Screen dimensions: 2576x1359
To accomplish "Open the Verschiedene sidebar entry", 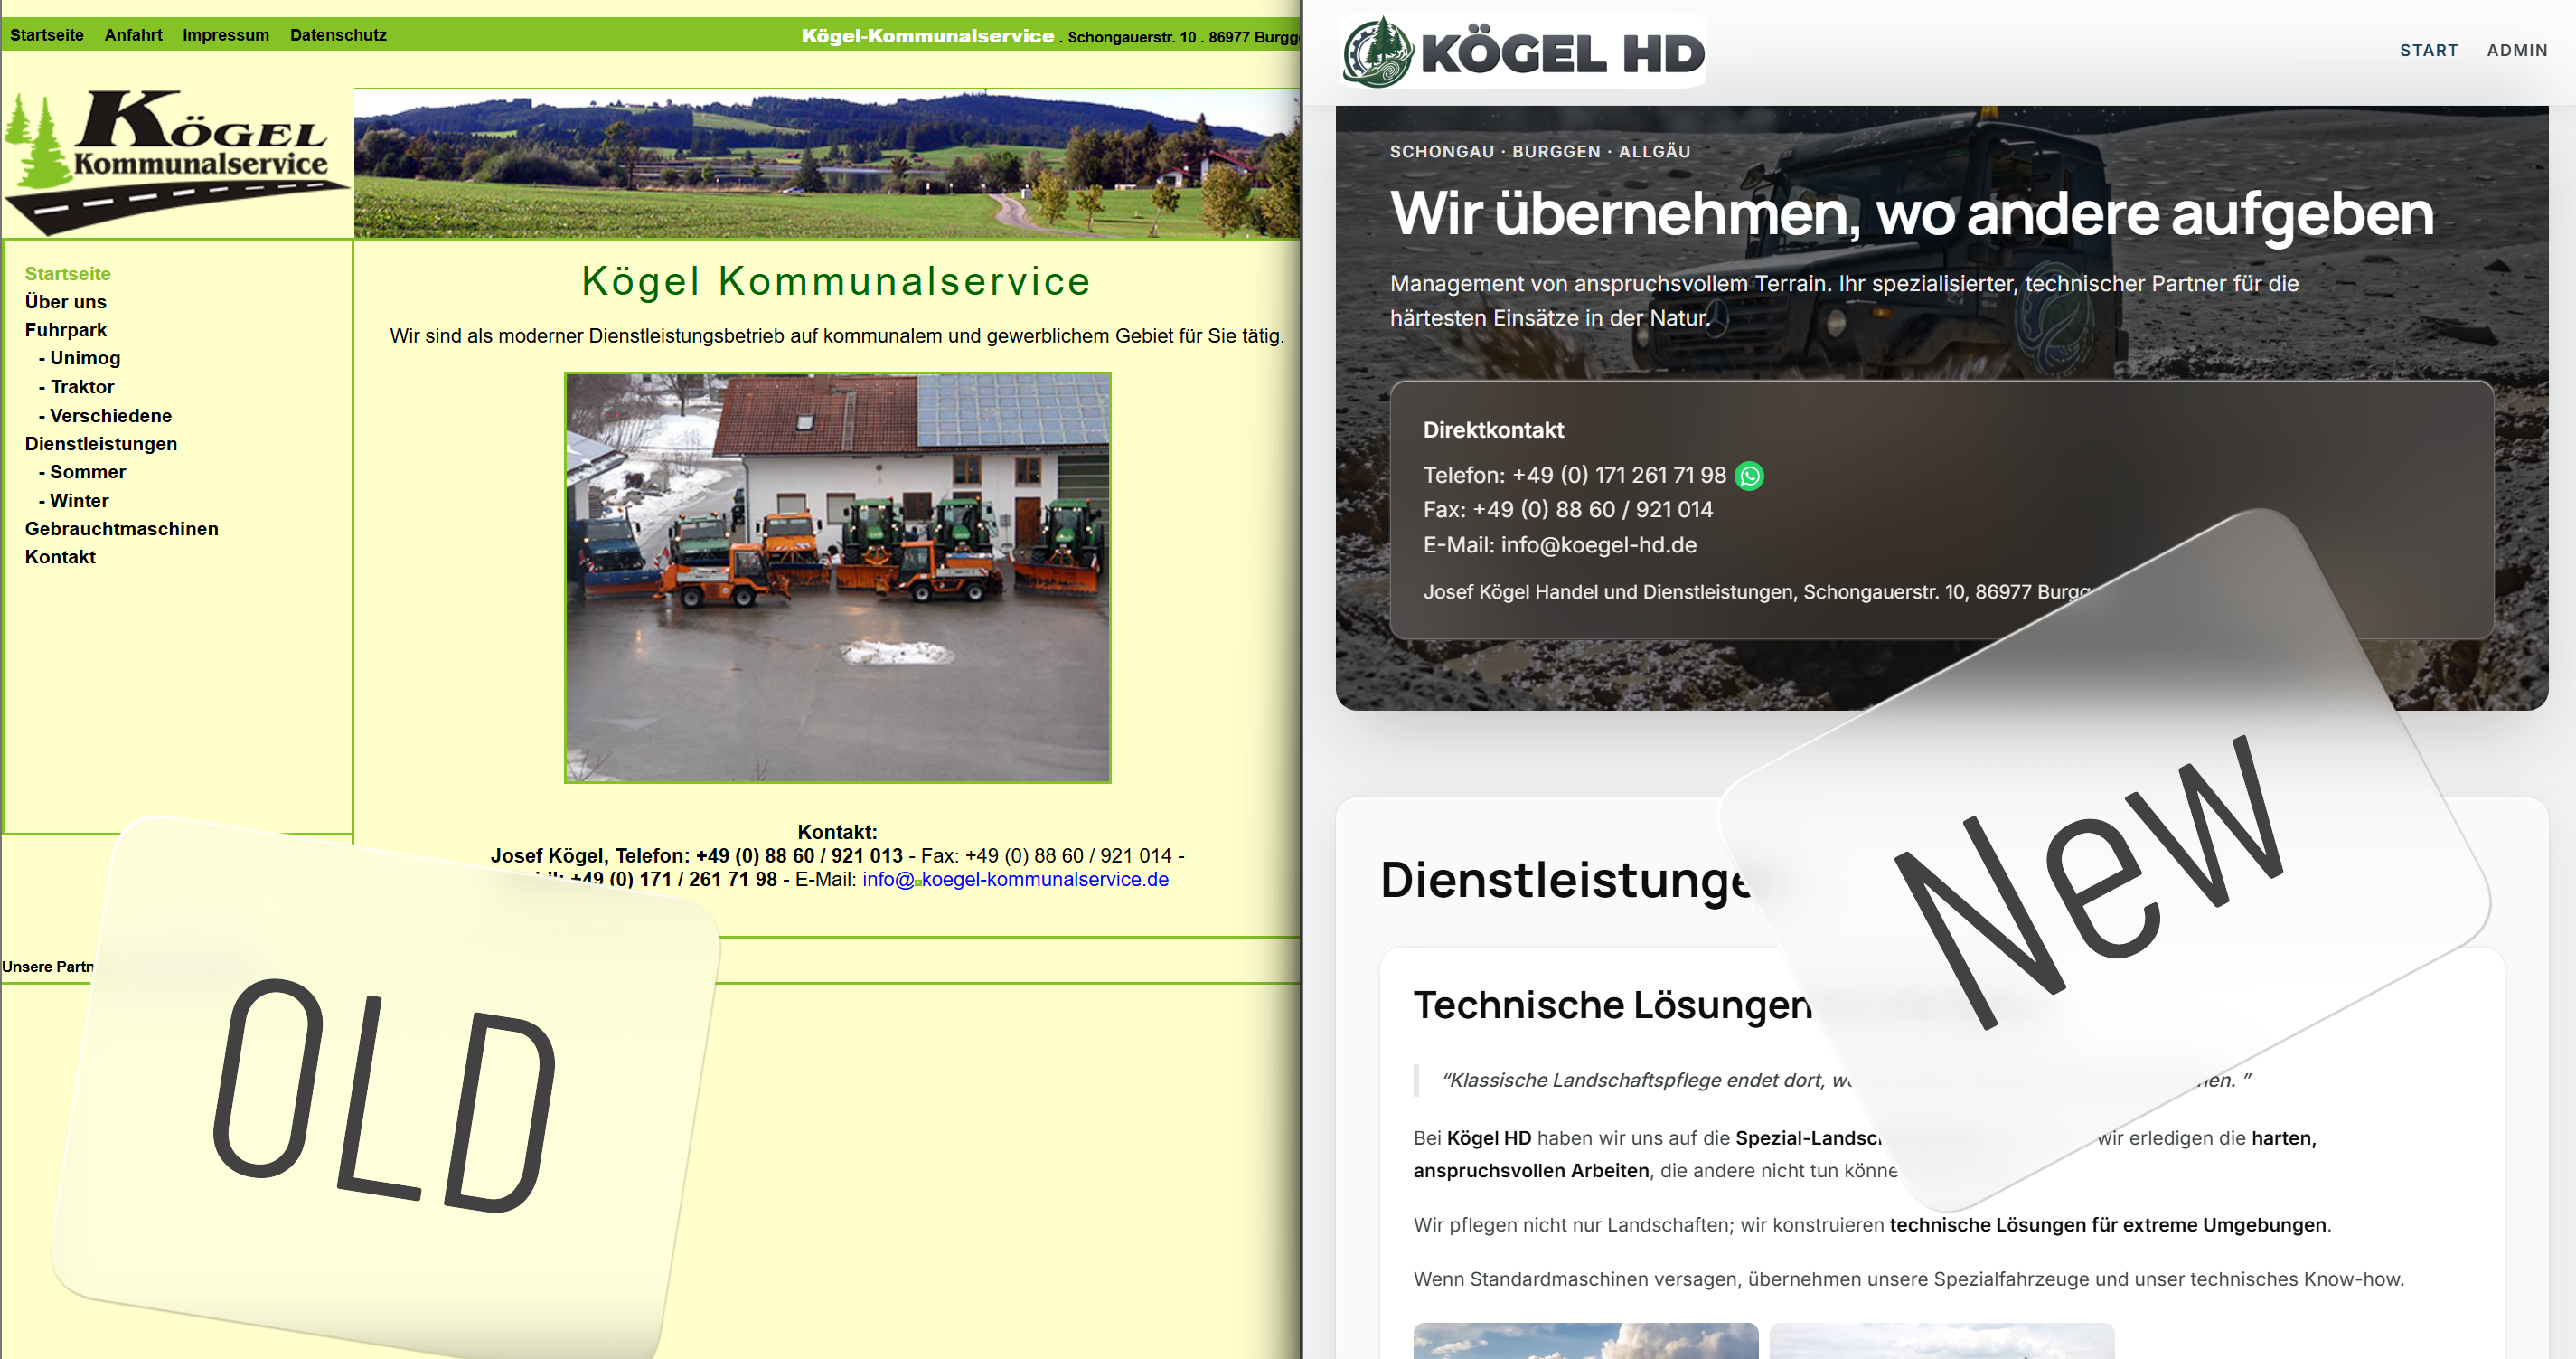I will point(105,416).
